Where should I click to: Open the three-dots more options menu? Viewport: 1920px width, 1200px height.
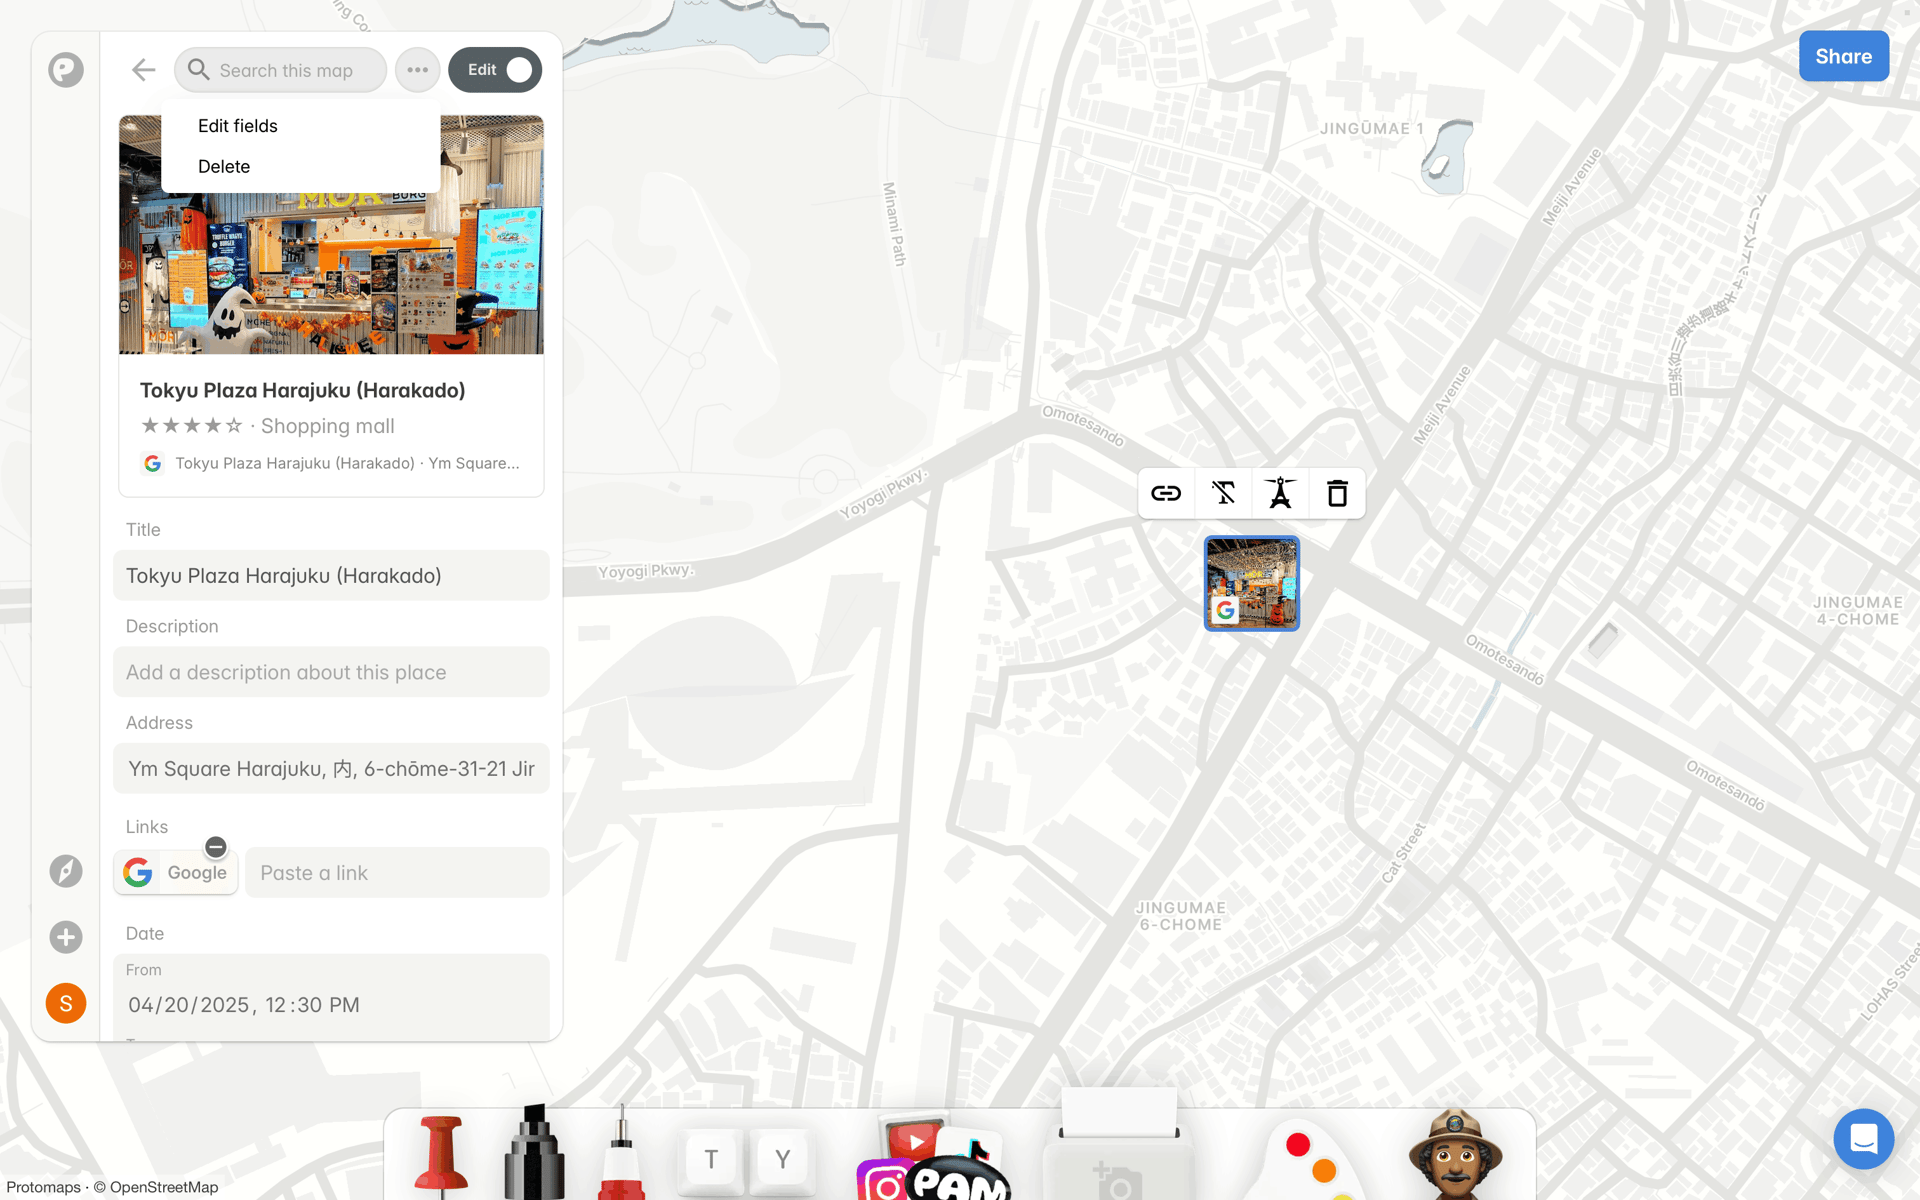coord(417,70)
